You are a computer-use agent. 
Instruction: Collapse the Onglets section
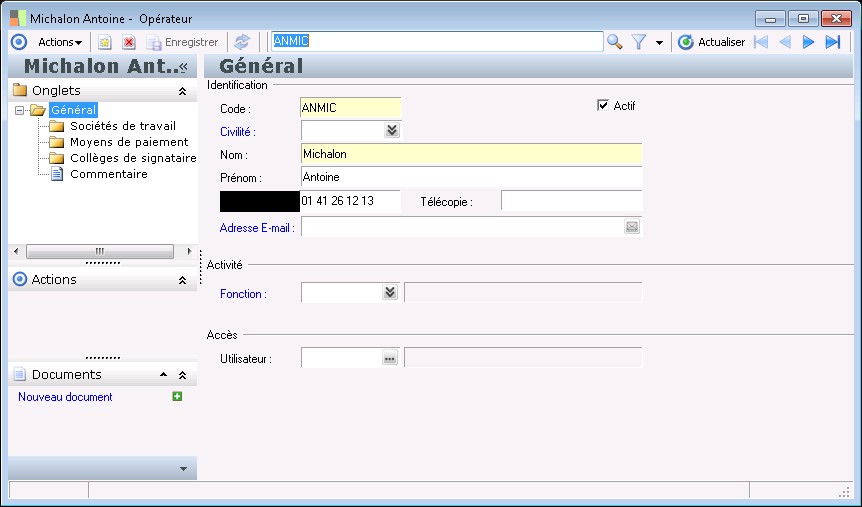tap(182, 91)
